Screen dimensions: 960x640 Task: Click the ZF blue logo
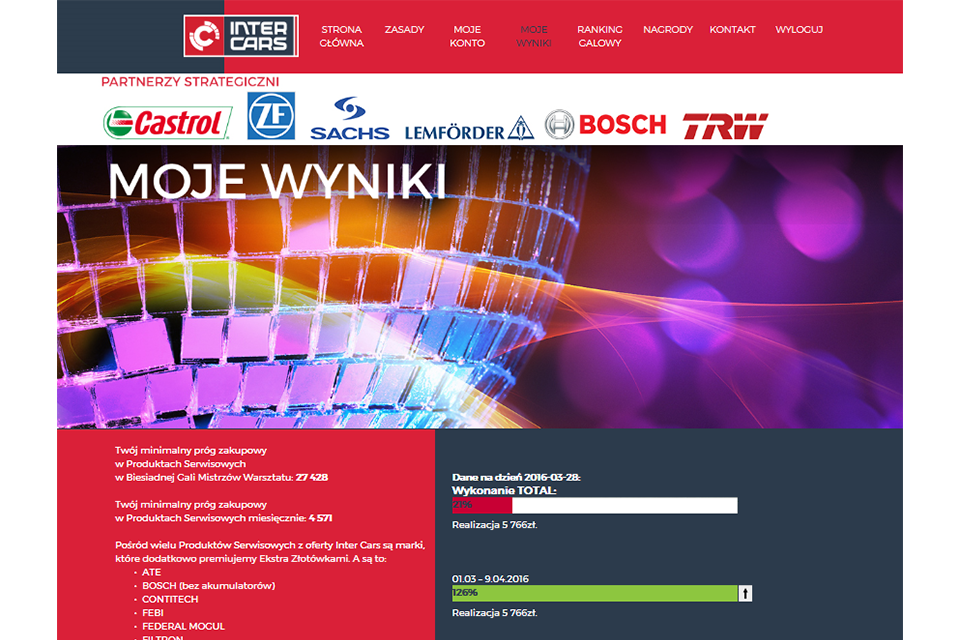tap(271, 116)
